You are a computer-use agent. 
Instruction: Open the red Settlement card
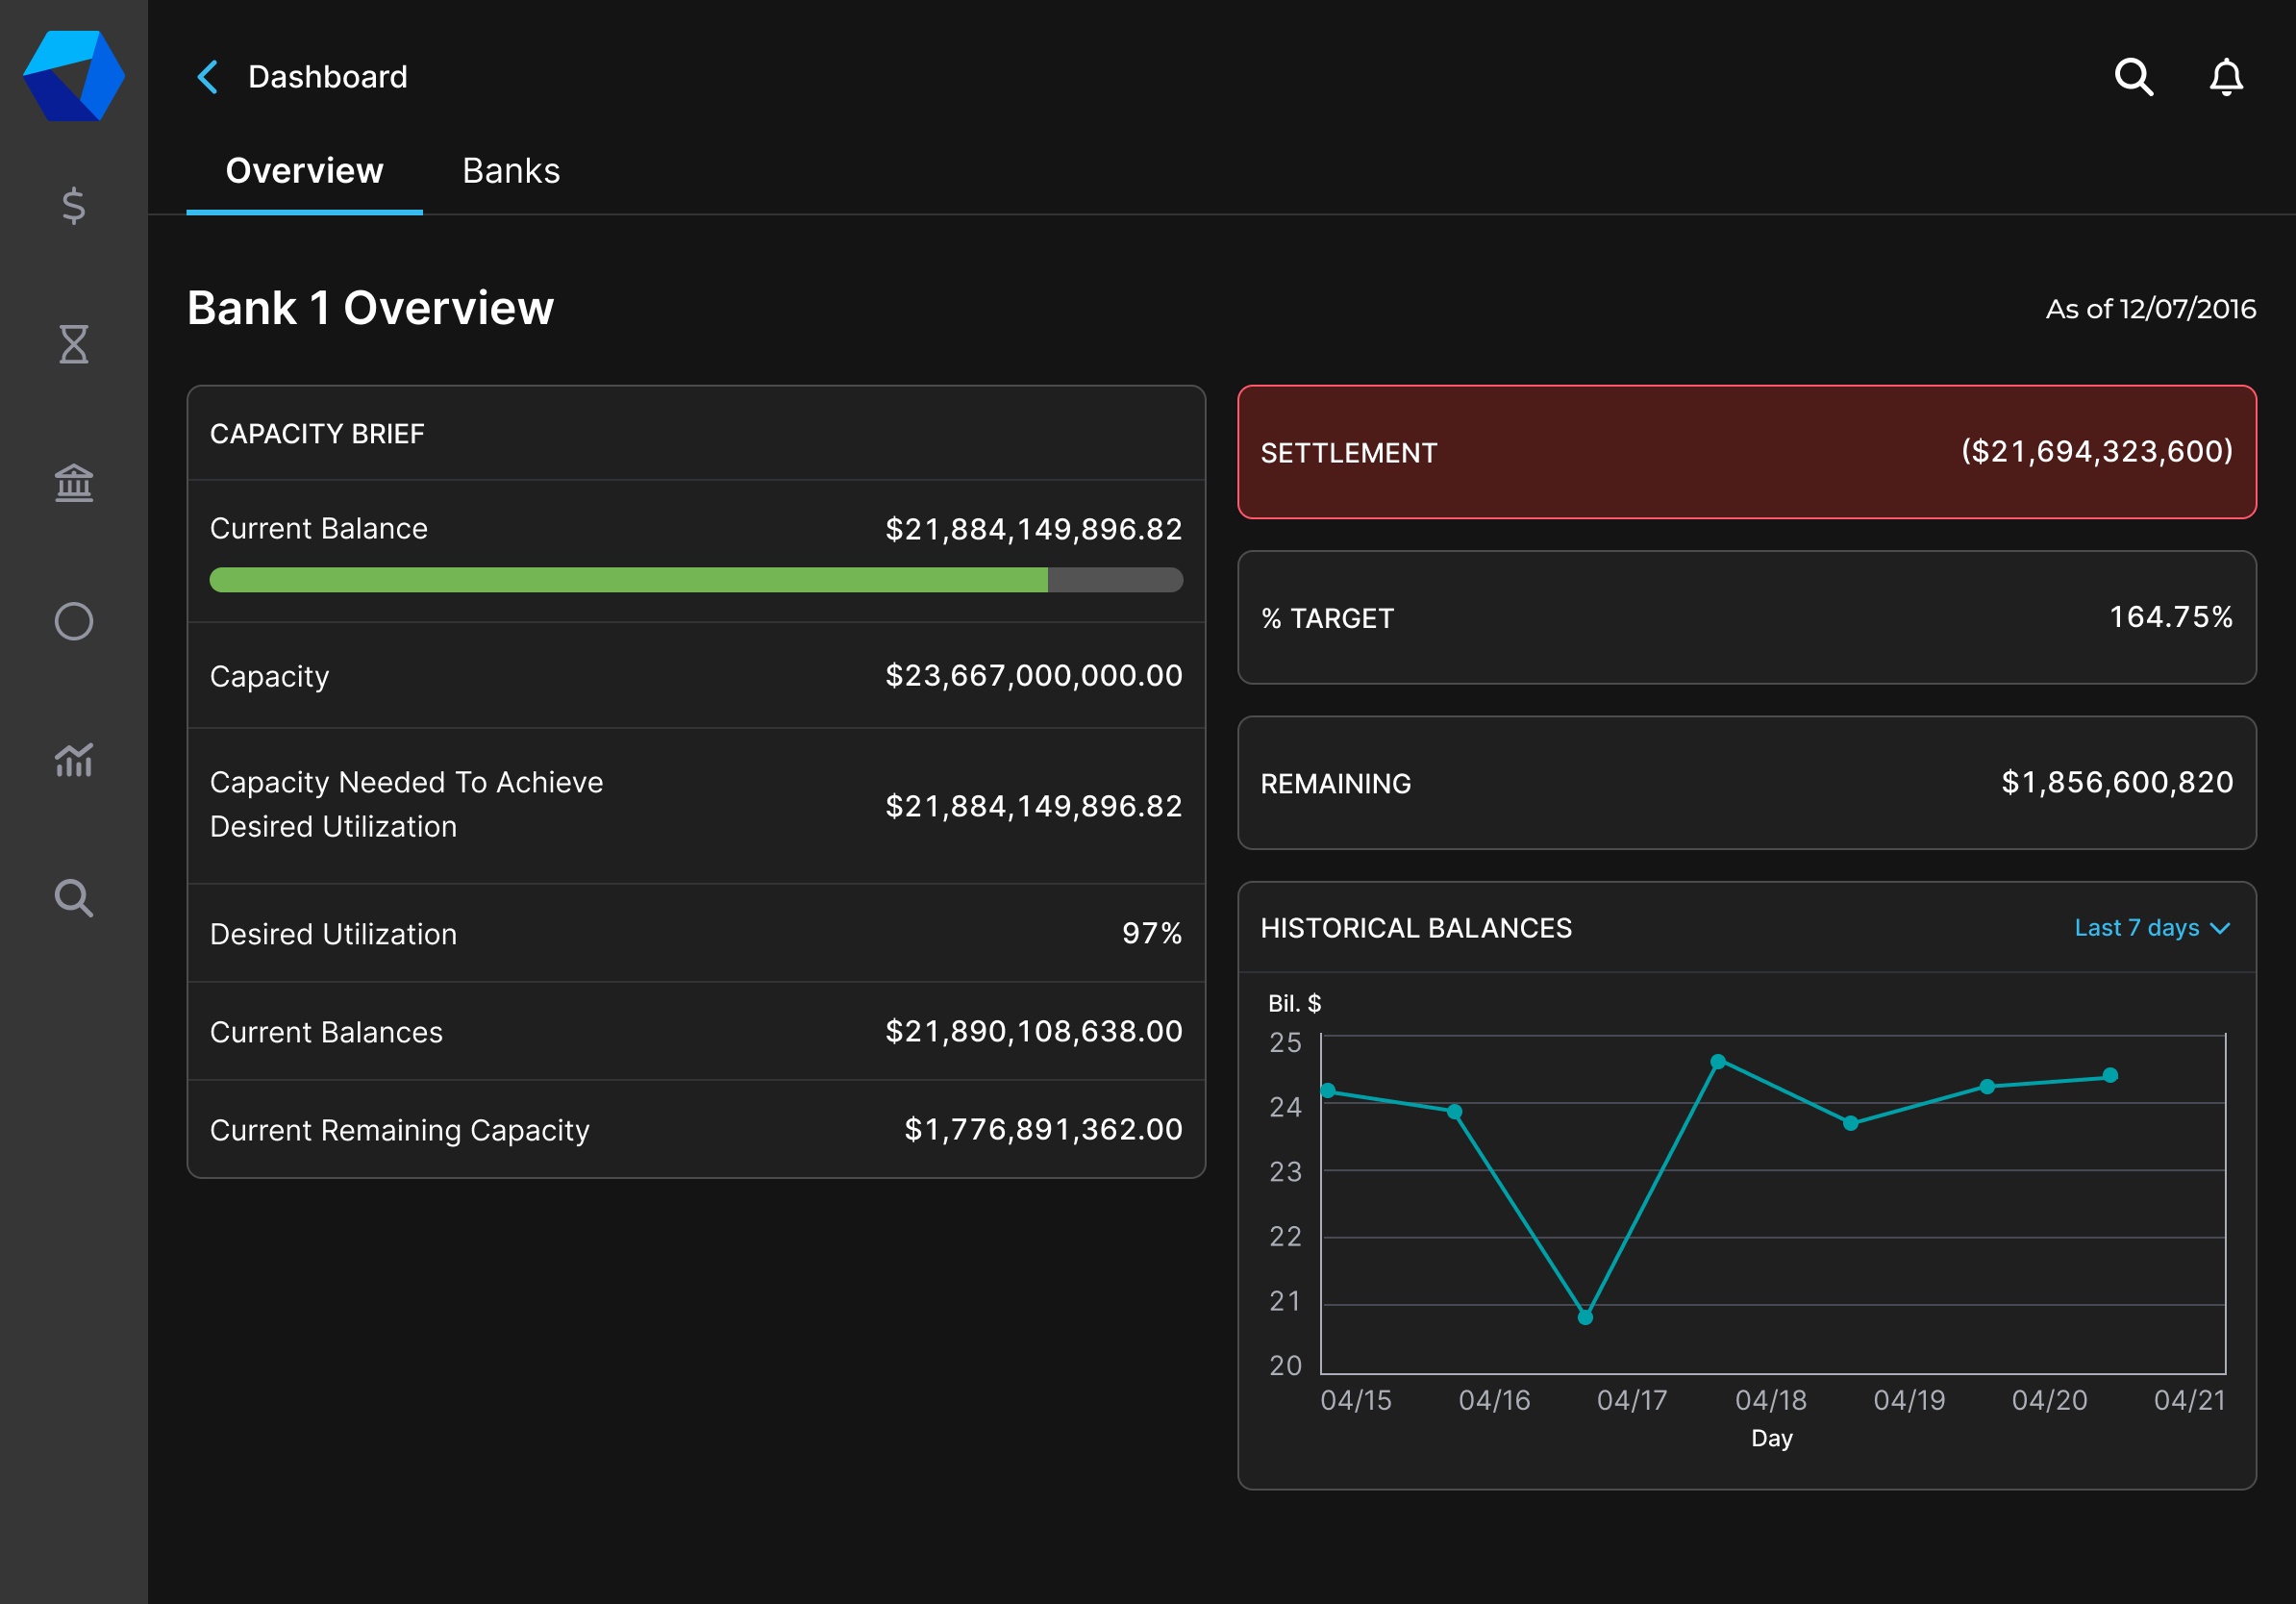coord(1746,452)
